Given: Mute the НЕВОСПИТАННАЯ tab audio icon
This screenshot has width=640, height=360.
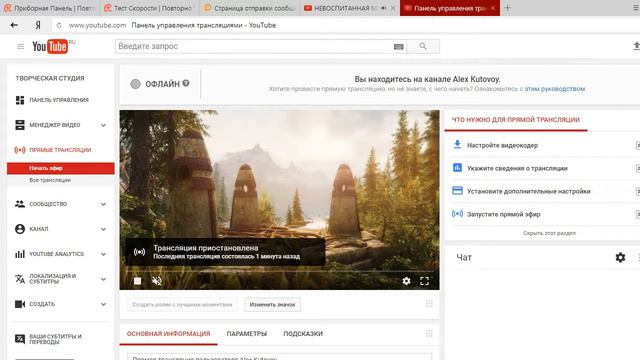Looking at the screenshot, I should click(383, 8).
